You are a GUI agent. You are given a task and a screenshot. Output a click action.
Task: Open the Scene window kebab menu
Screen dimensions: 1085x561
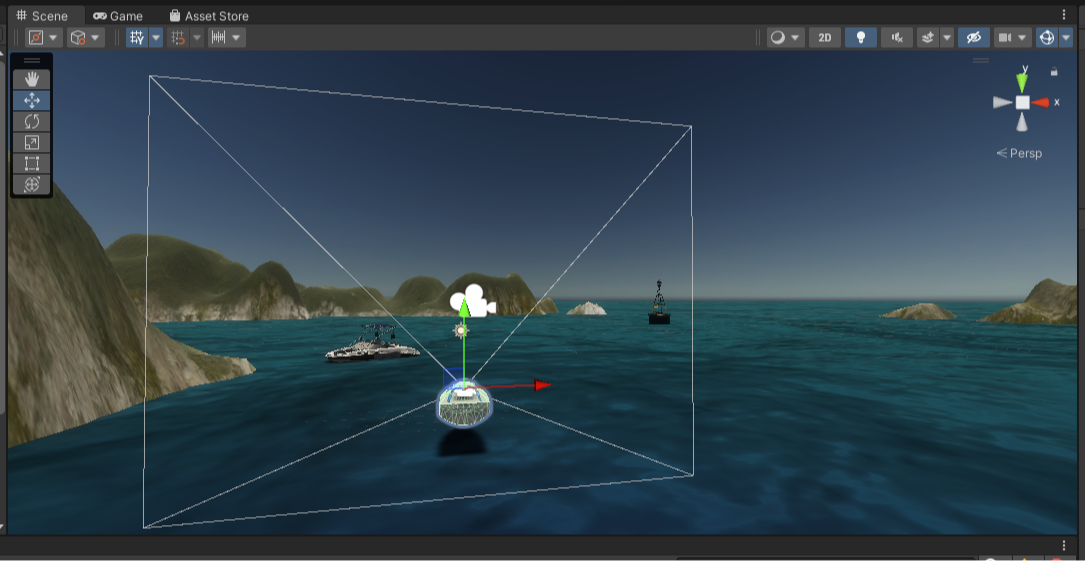pyautogui.click(x=1064, y=15)
